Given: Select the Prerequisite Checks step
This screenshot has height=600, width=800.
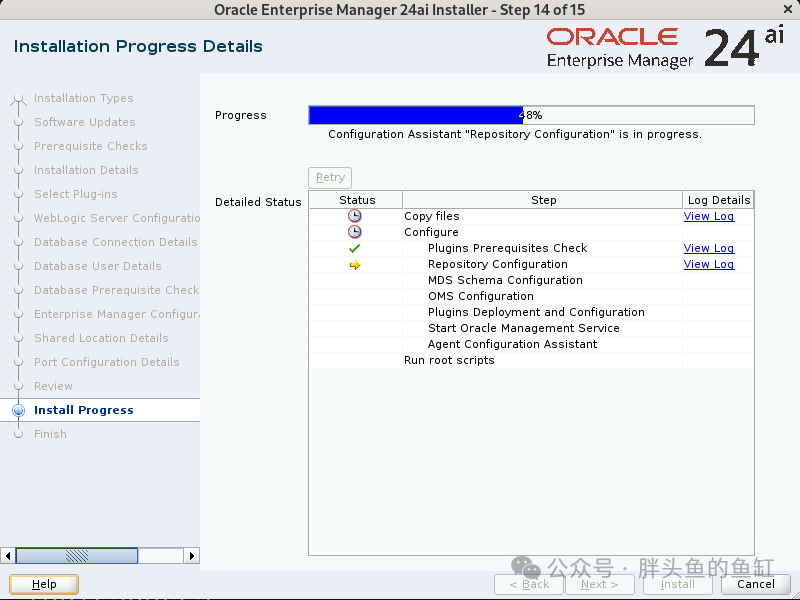Looking at the screenshot, I should click(91, 146).
